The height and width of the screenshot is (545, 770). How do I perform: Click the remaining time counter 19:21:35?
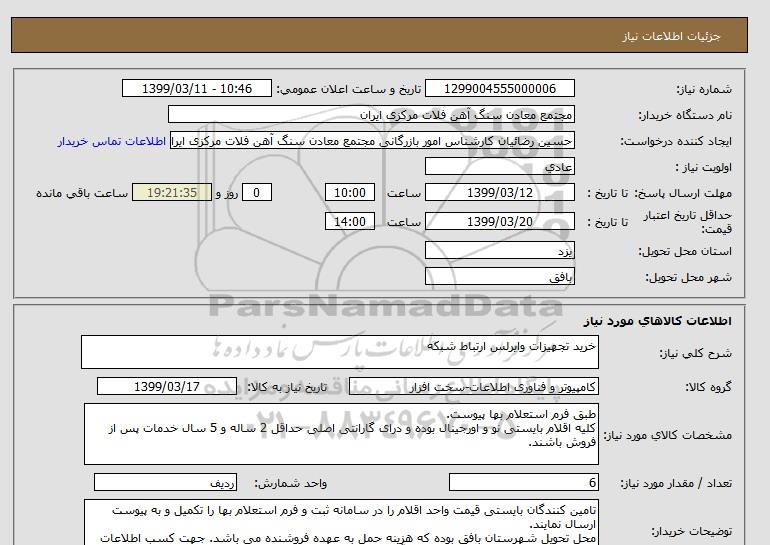172,192
